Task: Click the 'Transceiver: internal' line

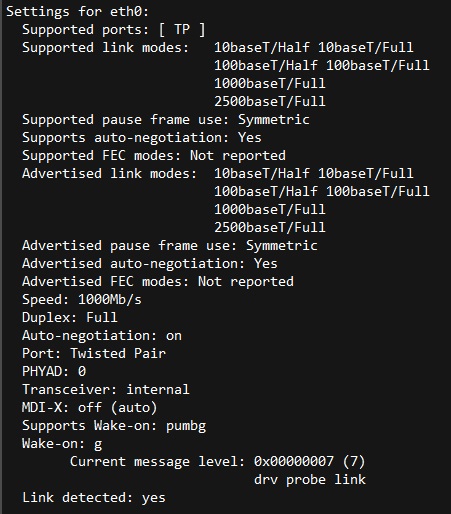Action: coord(106,390)
